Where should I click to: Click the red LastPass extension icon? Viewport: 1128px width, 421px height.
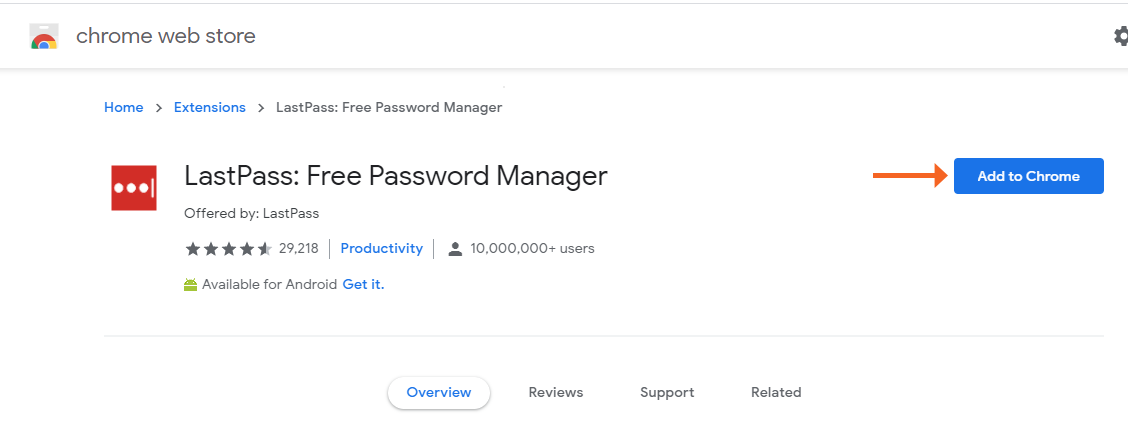(x=134, y=187)
